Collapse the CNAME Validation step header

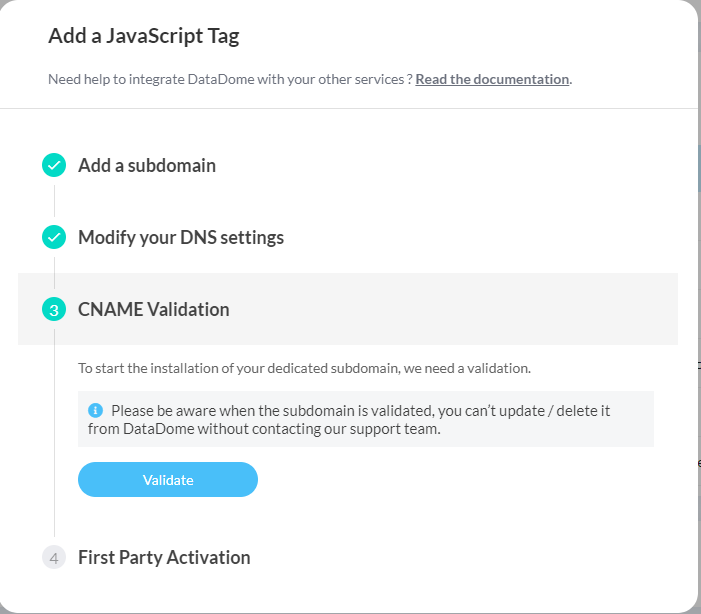click(154, 310)
